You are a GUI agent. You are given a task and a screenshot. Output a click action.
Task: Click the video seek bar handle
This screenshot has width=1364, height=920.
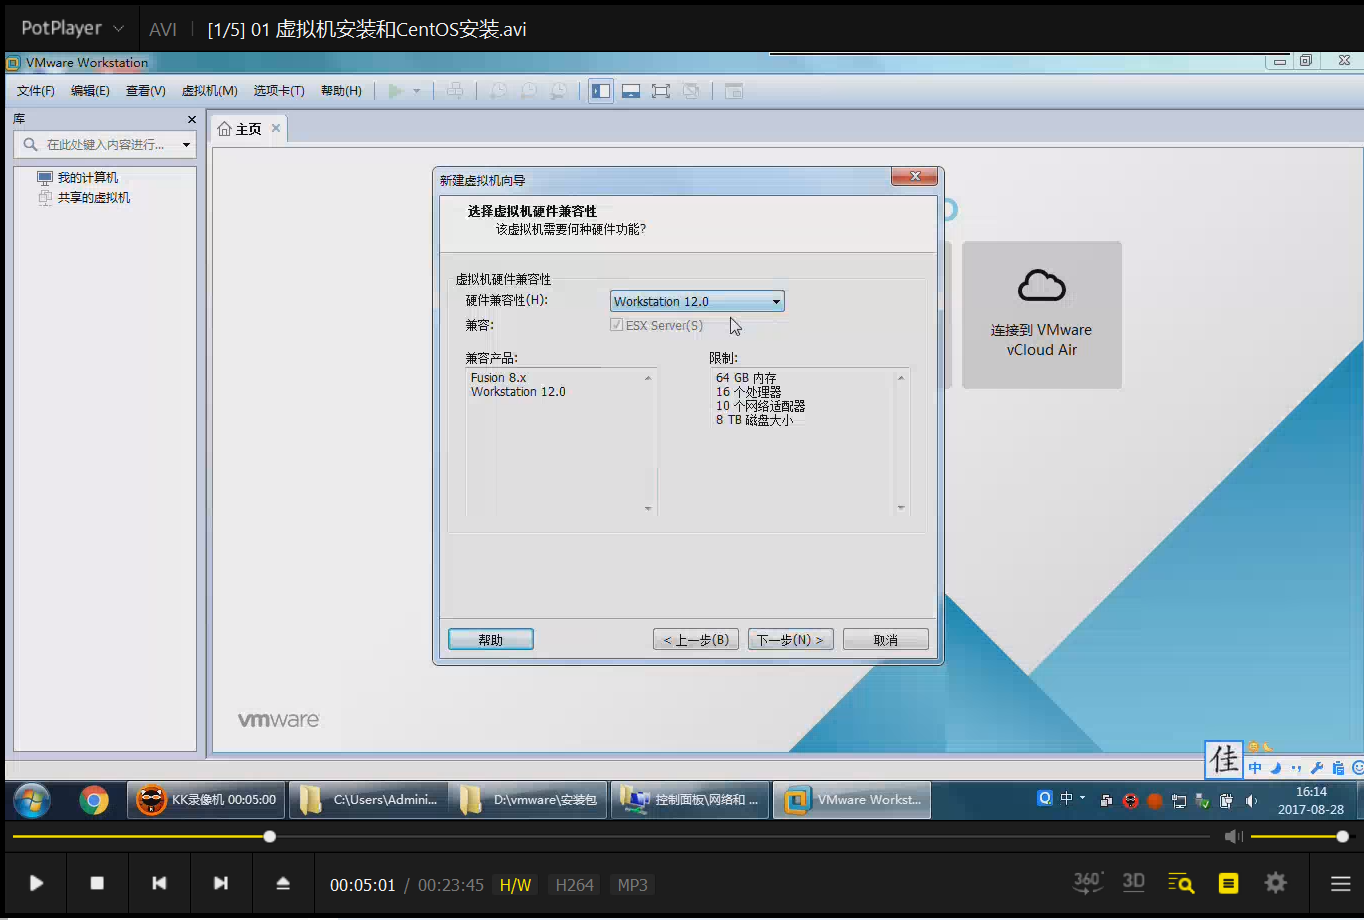pos(269,836)
